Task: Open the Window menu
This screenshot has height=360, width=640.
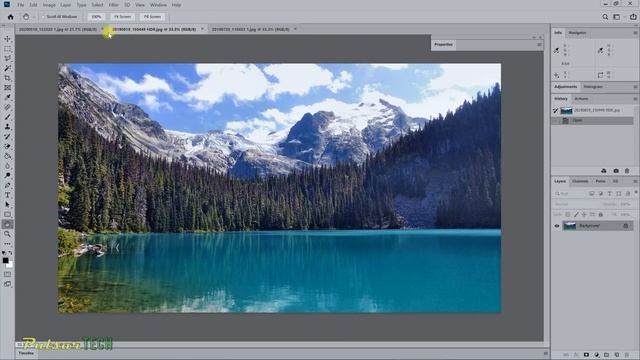Action: coord(158,5)
